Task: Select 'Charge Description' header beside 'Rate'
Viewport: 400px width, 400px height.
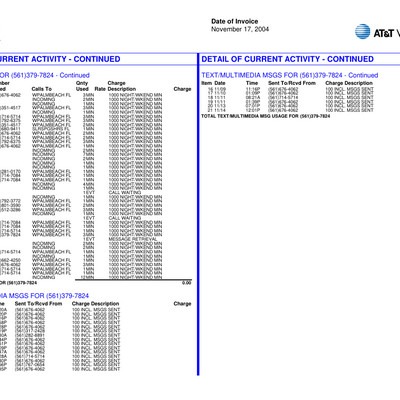Action: click(122, 86)
